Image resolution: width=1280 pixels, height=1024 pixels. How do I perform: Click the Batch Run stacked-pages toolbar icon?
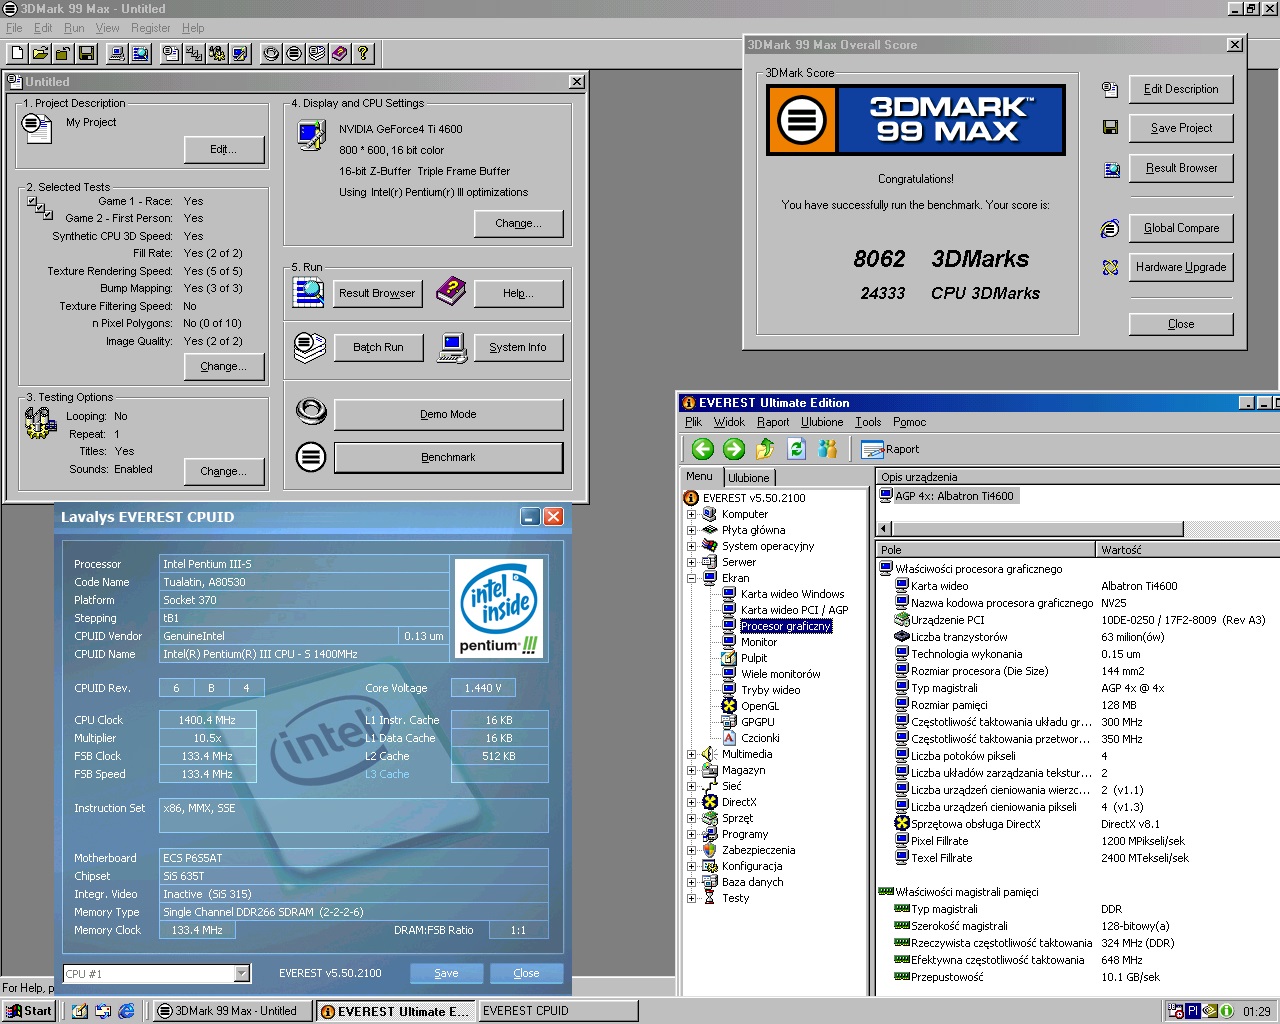coord(317,53)
